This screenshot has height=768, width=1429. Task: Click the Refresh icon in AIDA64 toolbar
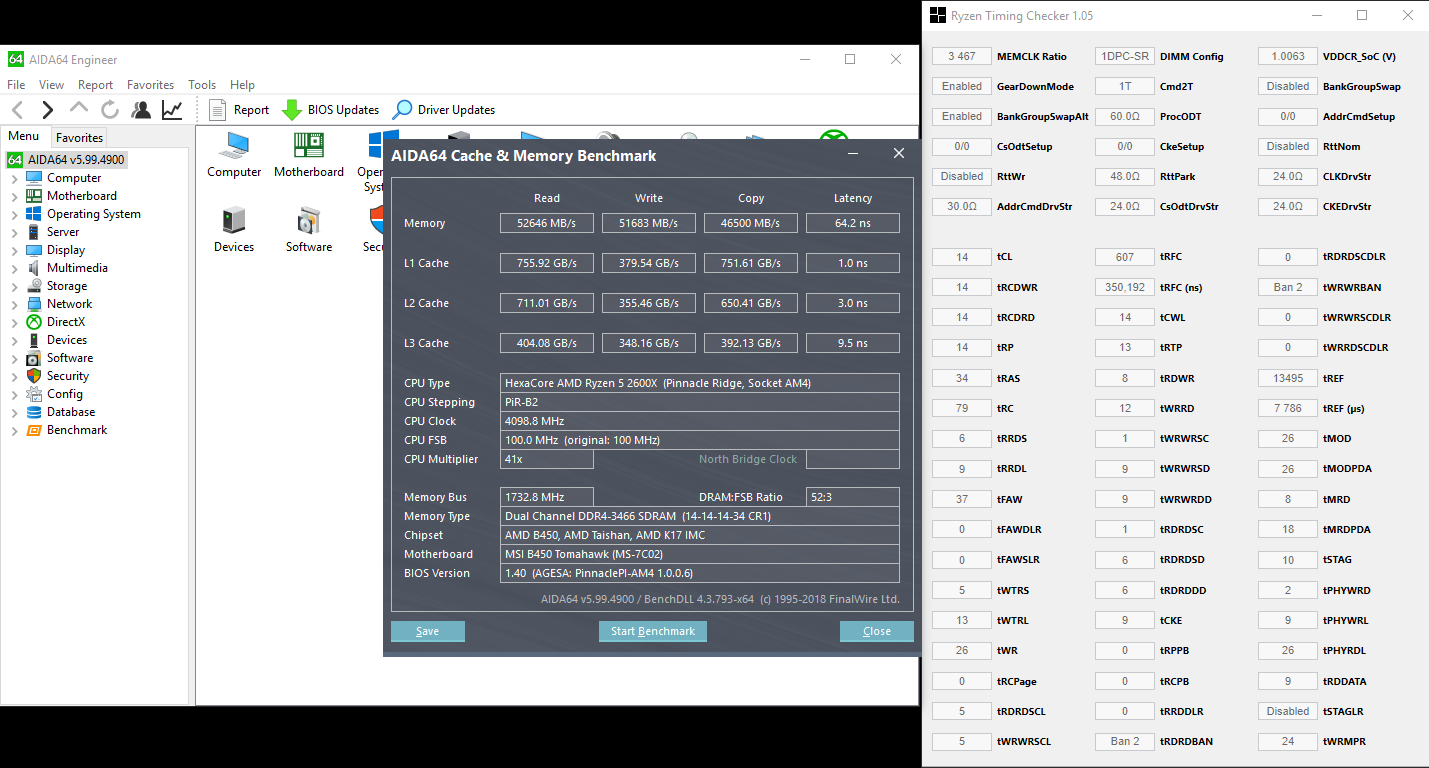pos(110,110)
